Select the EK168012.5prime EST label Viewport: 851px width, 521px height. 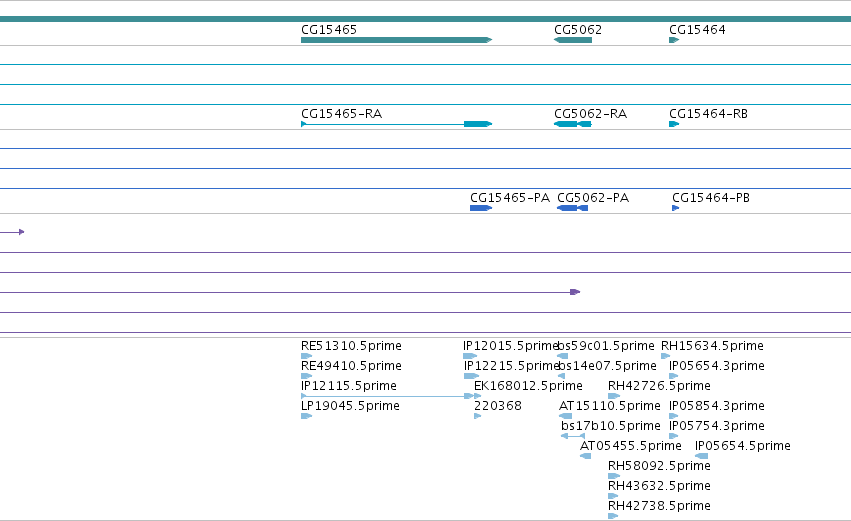[x=528, y=386]
